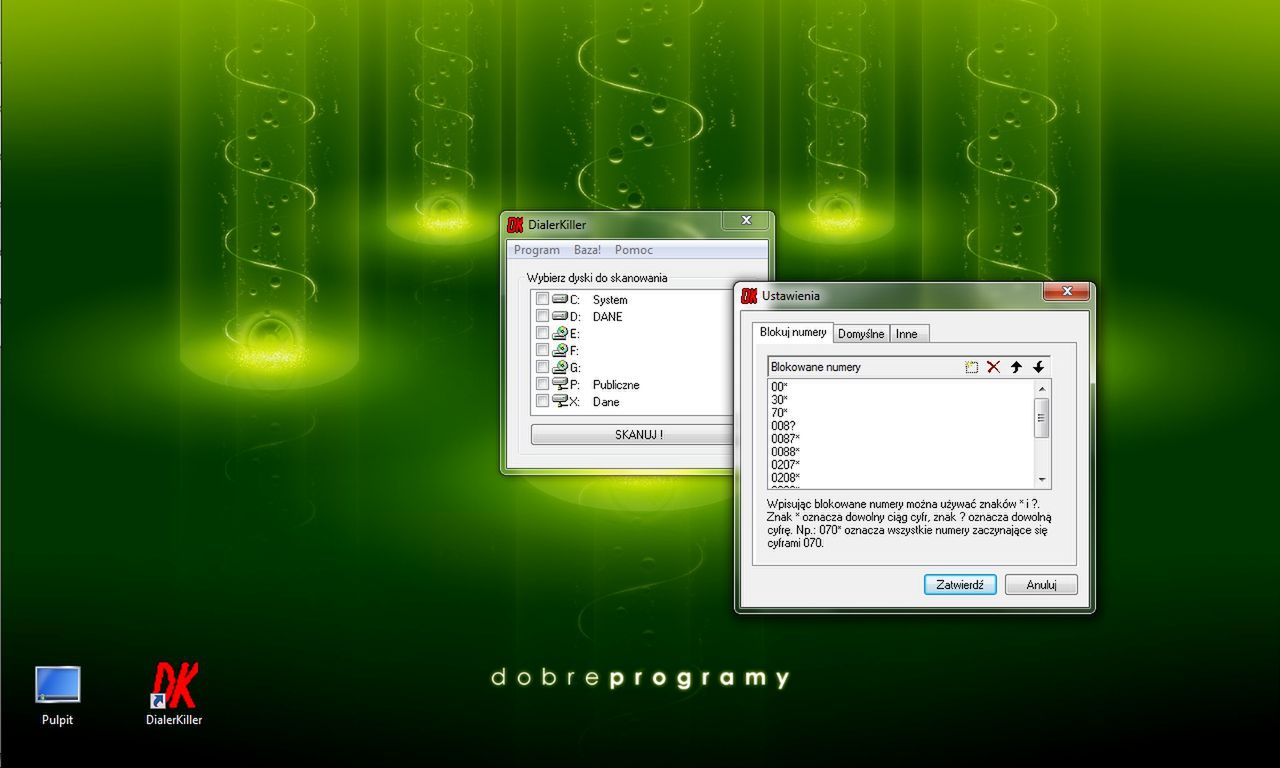
Task: Enable the X: Dane drive checkbox
Action: (x=542, y=401)
